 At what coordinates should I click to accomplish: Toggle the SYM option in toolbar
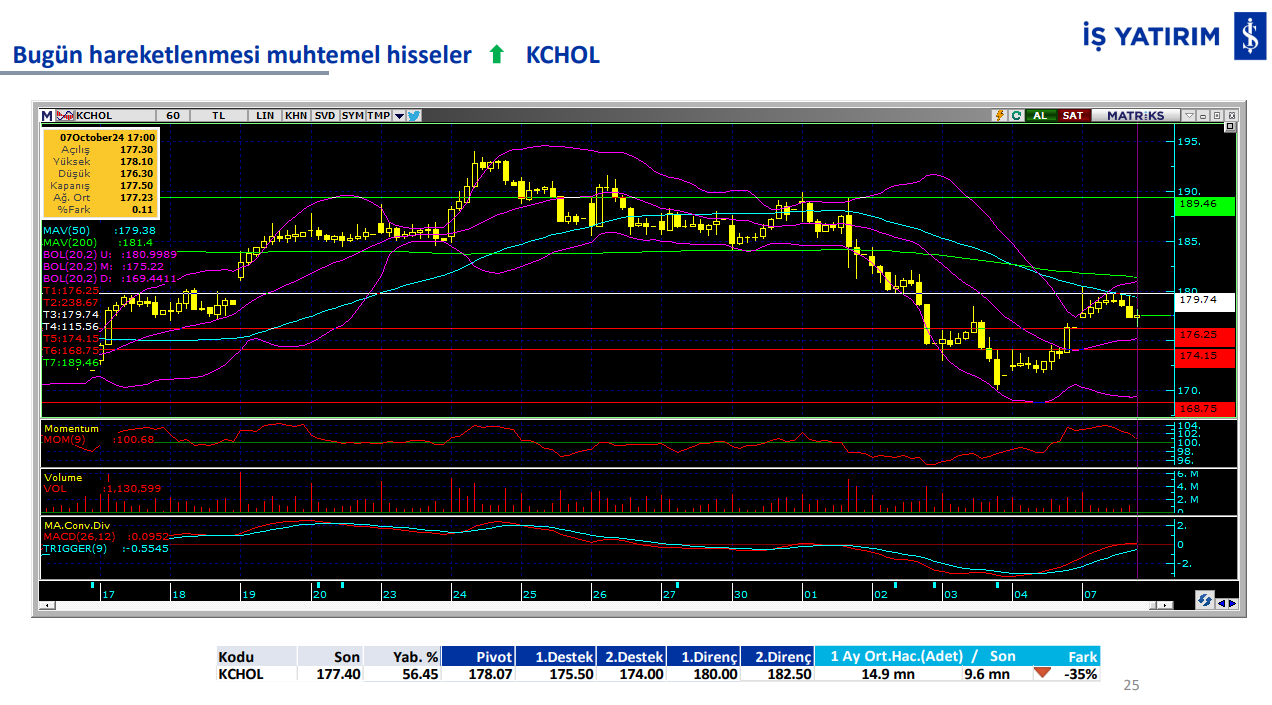352,116
